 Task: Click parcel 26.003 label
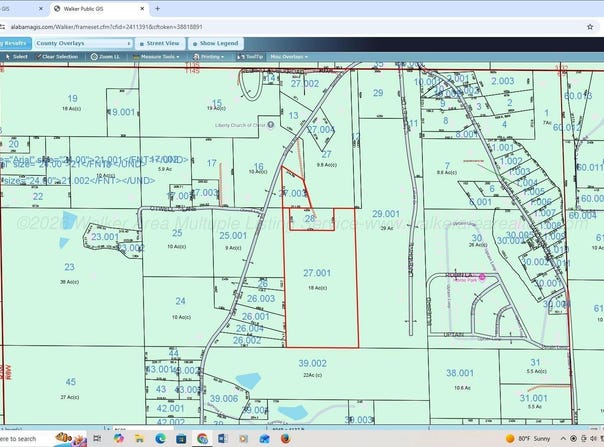pyautogui.click(x=261, y=299)
